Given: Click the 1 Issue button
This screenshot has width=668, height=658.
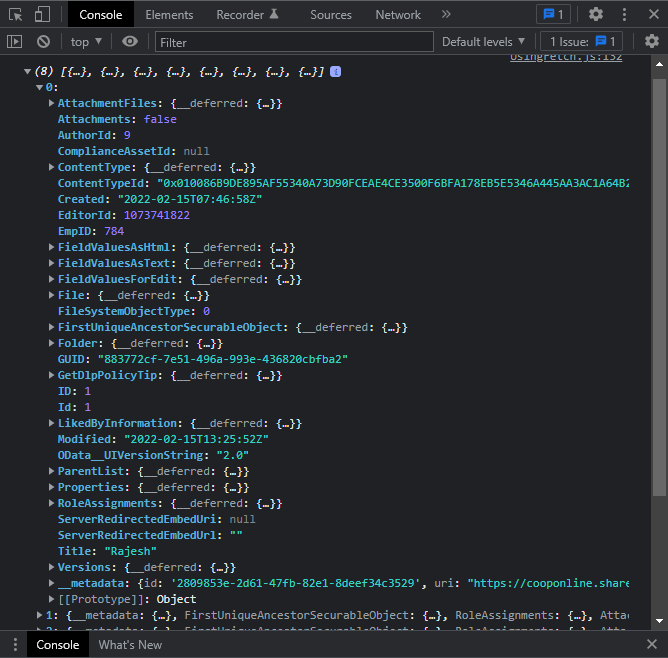Looking at the screenshot, I should 582,42.
